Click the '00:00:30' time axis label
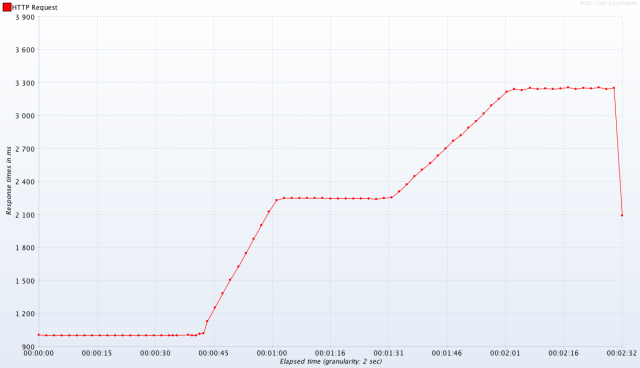 point(155,353)
